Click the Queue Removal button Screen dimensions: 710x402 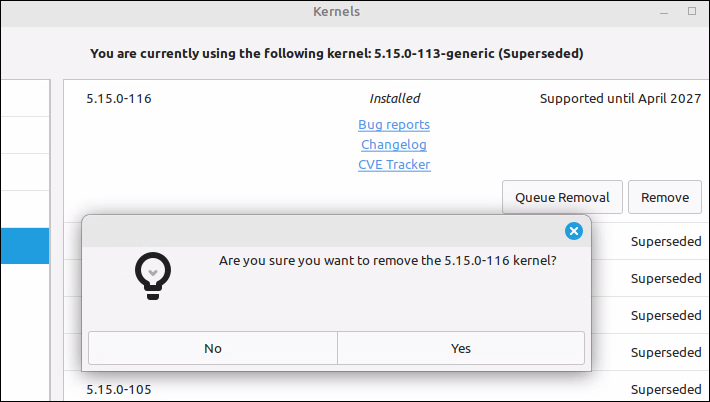tap(562, 197)
